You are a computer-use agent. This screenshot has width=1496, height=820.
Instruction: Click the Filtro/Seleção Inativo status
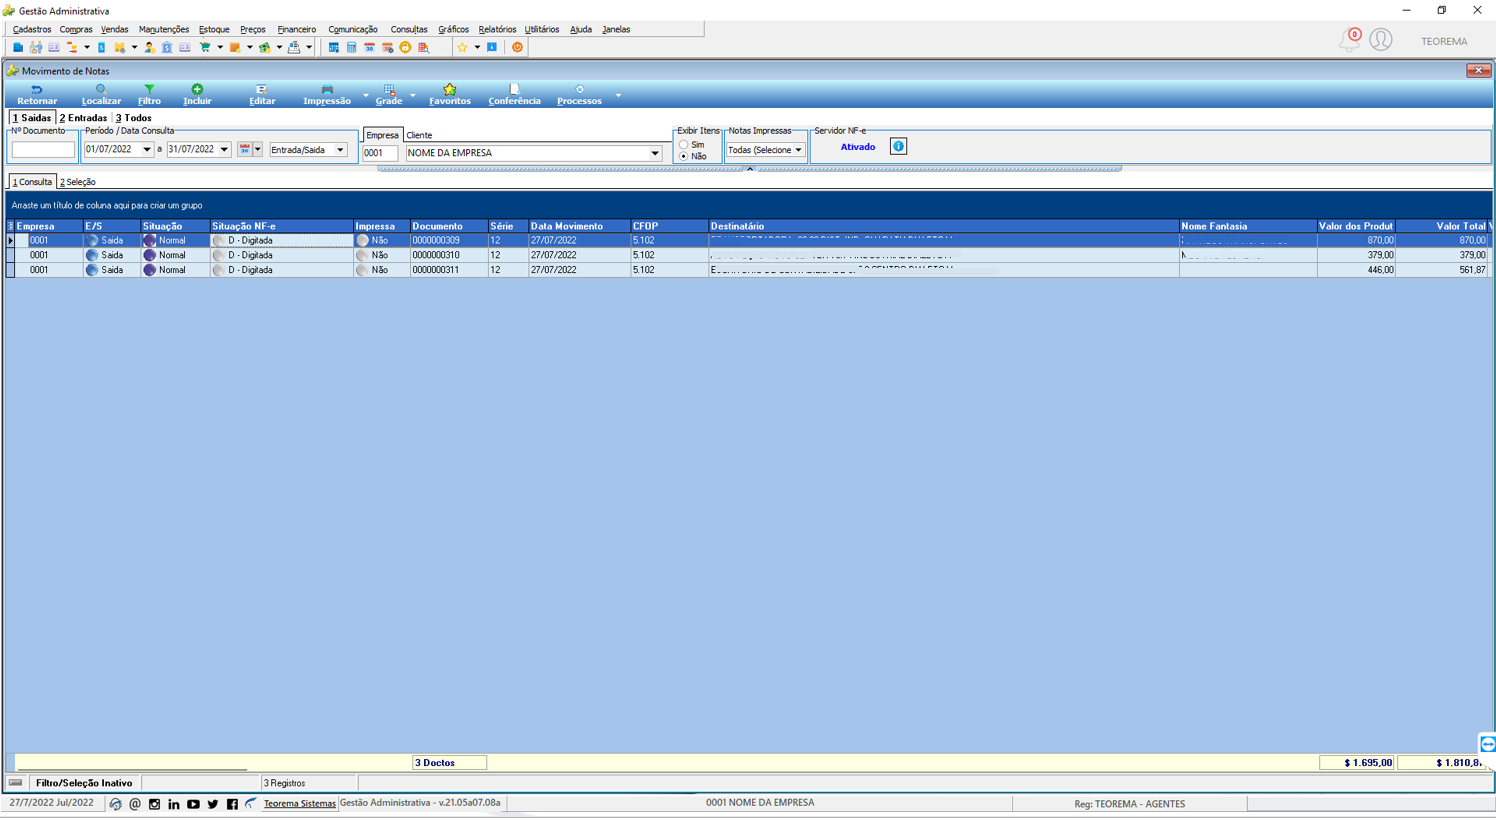(x=84, y=783)
